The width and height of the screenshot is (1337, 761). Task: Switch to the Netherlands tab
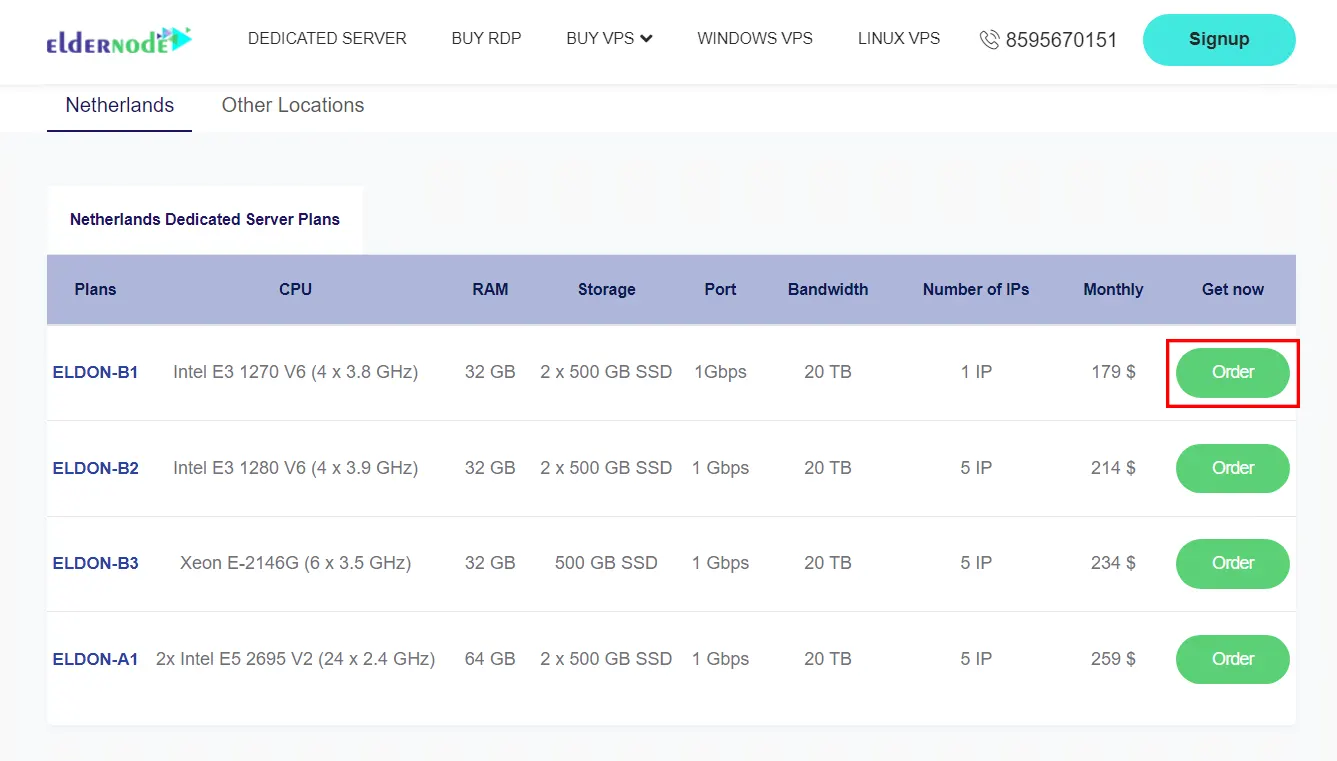[120, 106]
